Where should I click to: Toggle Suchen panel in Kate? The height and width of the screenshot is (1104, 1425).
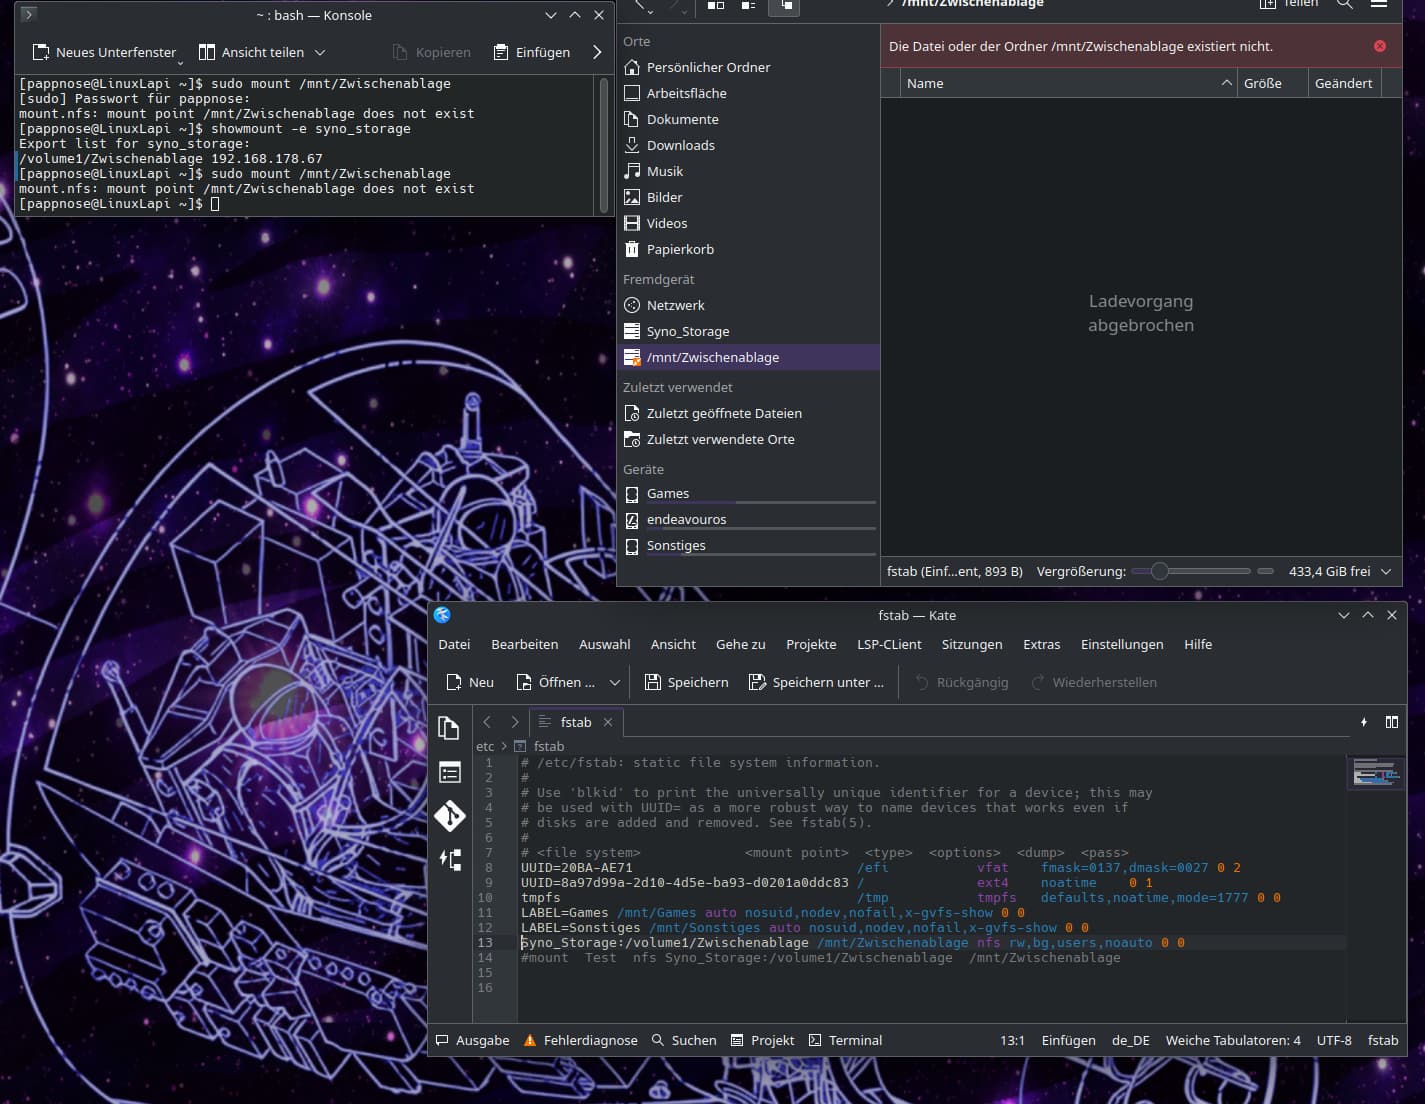(x=684, y=1040)
